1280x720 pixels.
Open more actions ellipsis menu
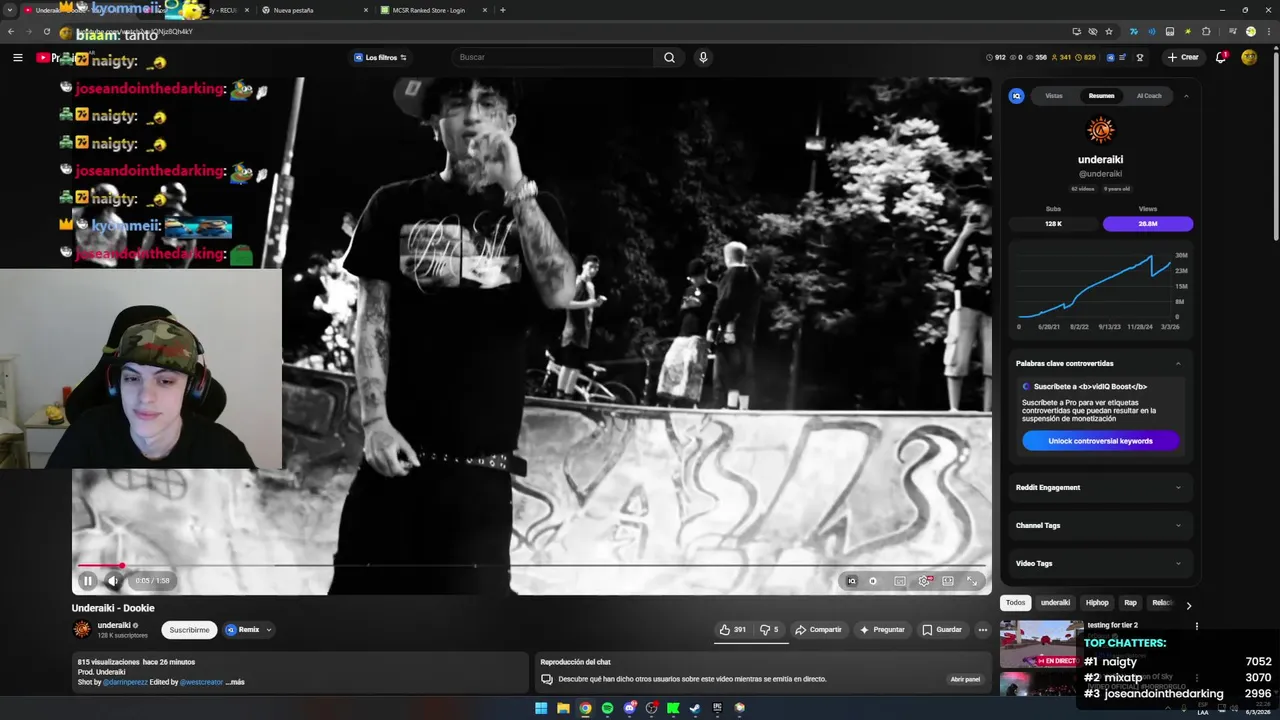point(983,630)
